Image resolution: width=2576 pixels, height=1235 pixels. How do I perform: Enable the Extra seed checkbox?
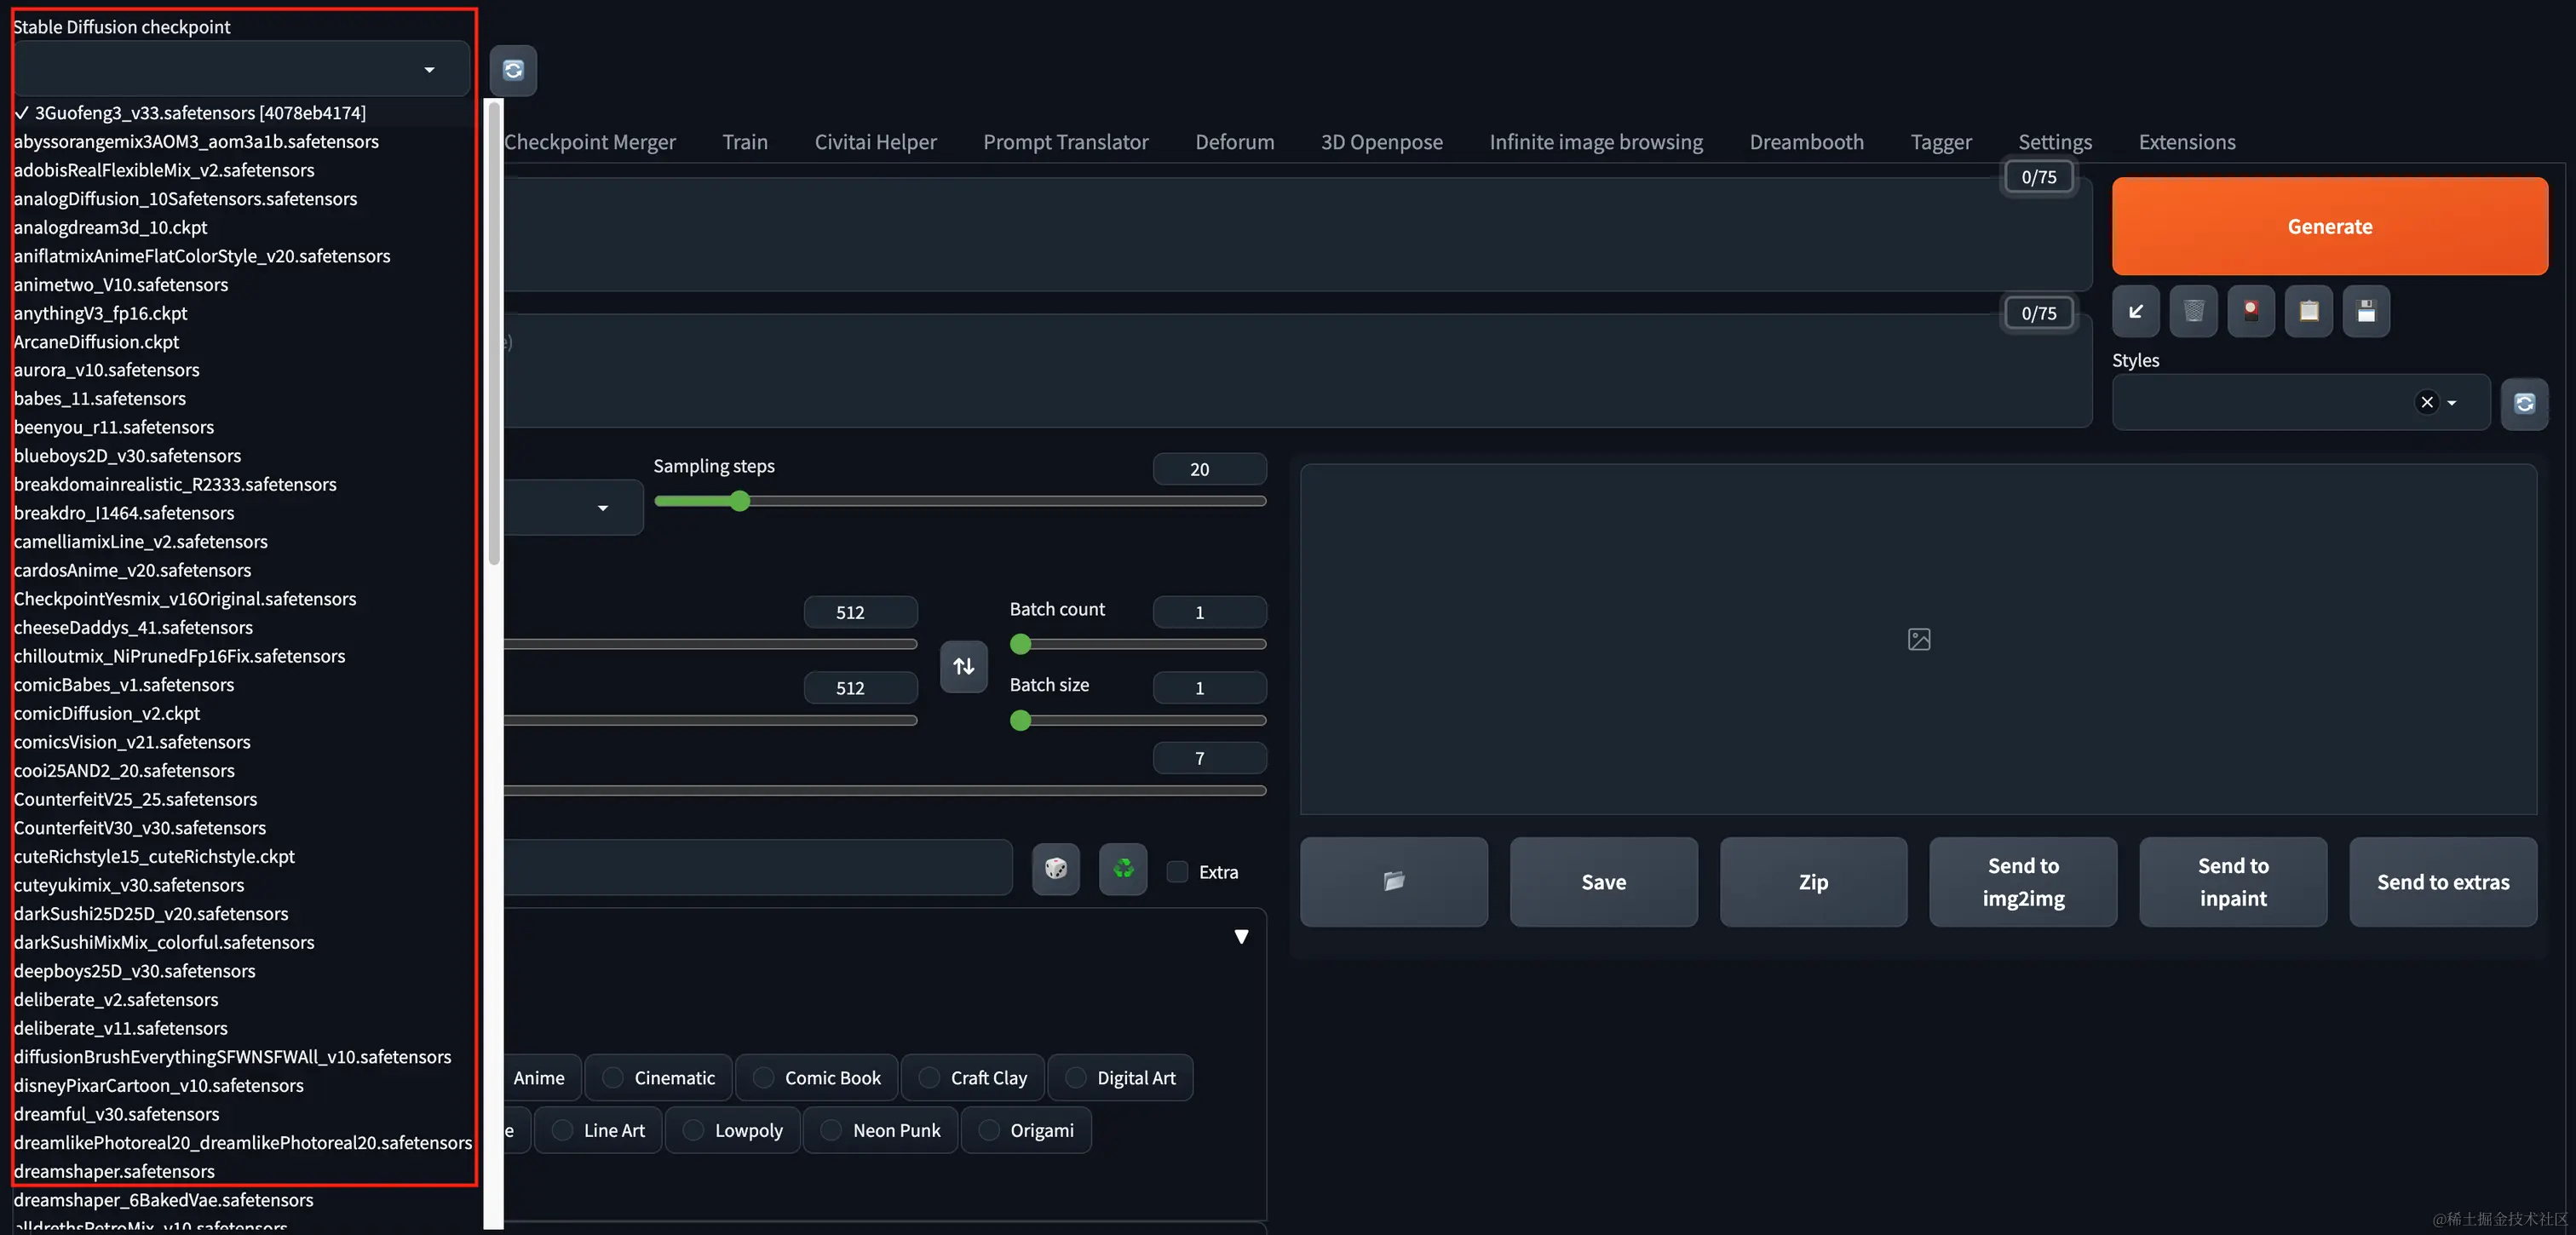1178,871
